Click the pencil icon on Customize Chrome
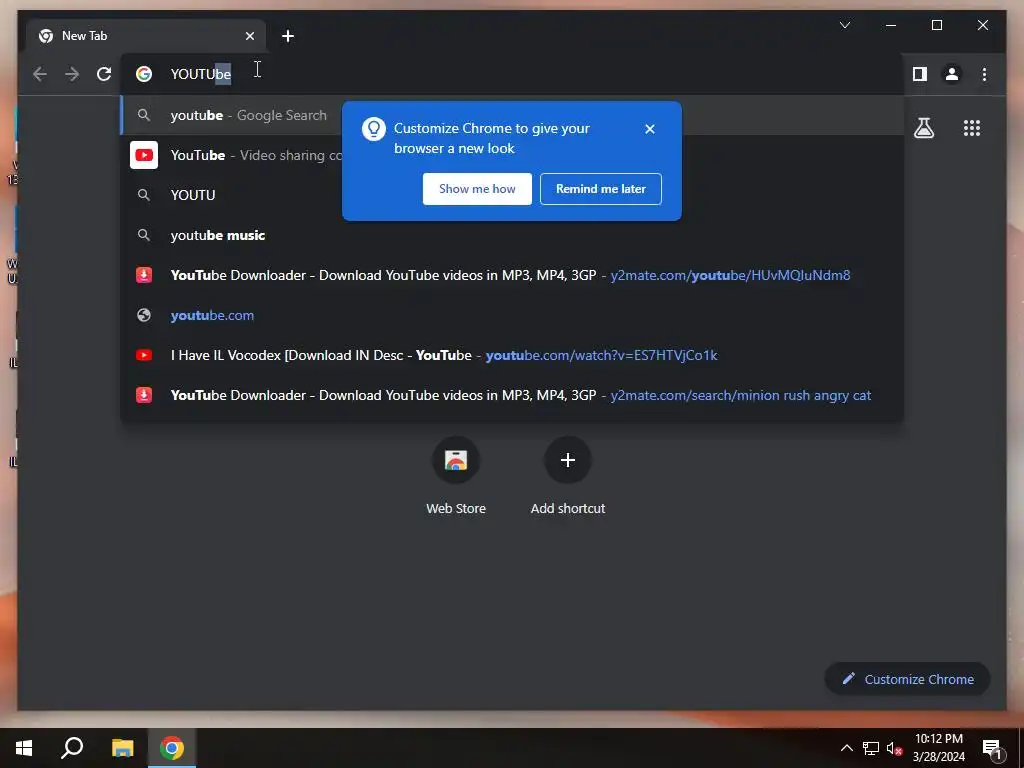1024x768 pixels. 848,679
